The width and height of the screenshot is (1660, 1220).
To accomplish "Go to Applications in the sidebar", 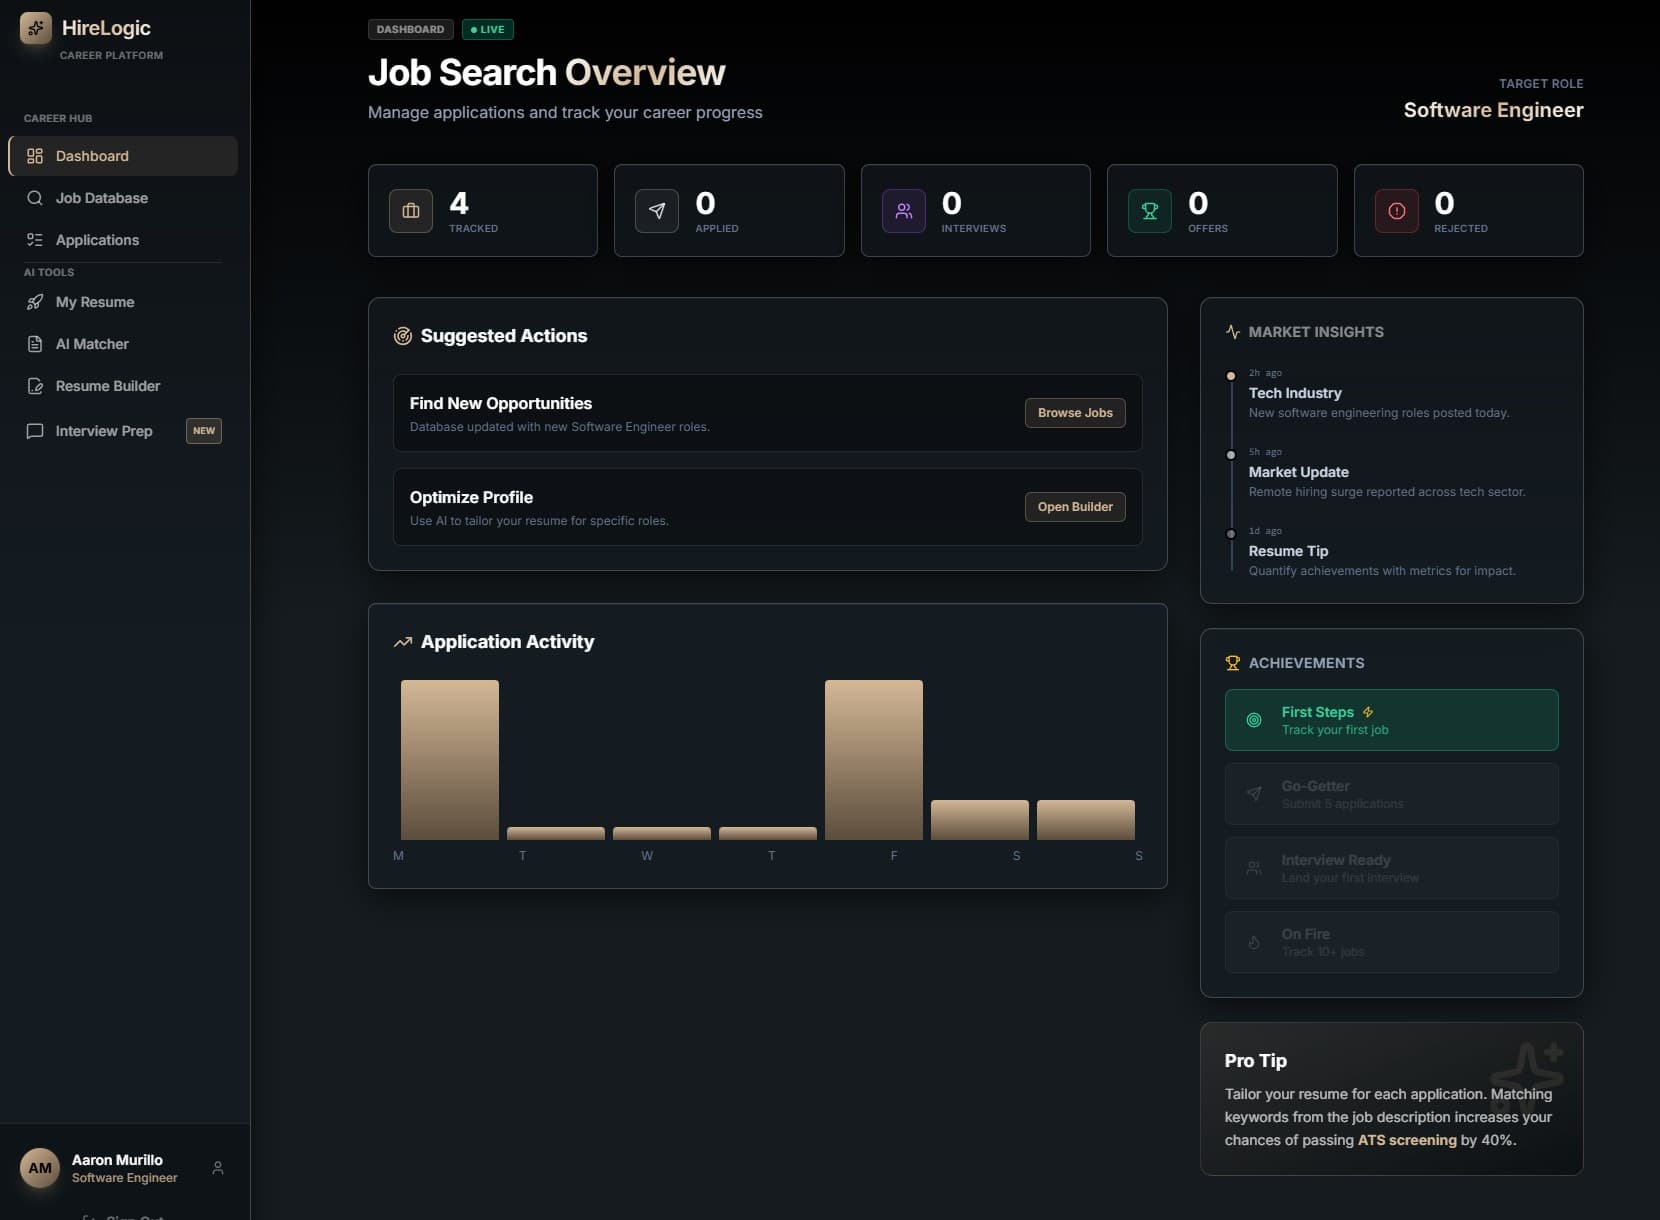I will (97, 240).
